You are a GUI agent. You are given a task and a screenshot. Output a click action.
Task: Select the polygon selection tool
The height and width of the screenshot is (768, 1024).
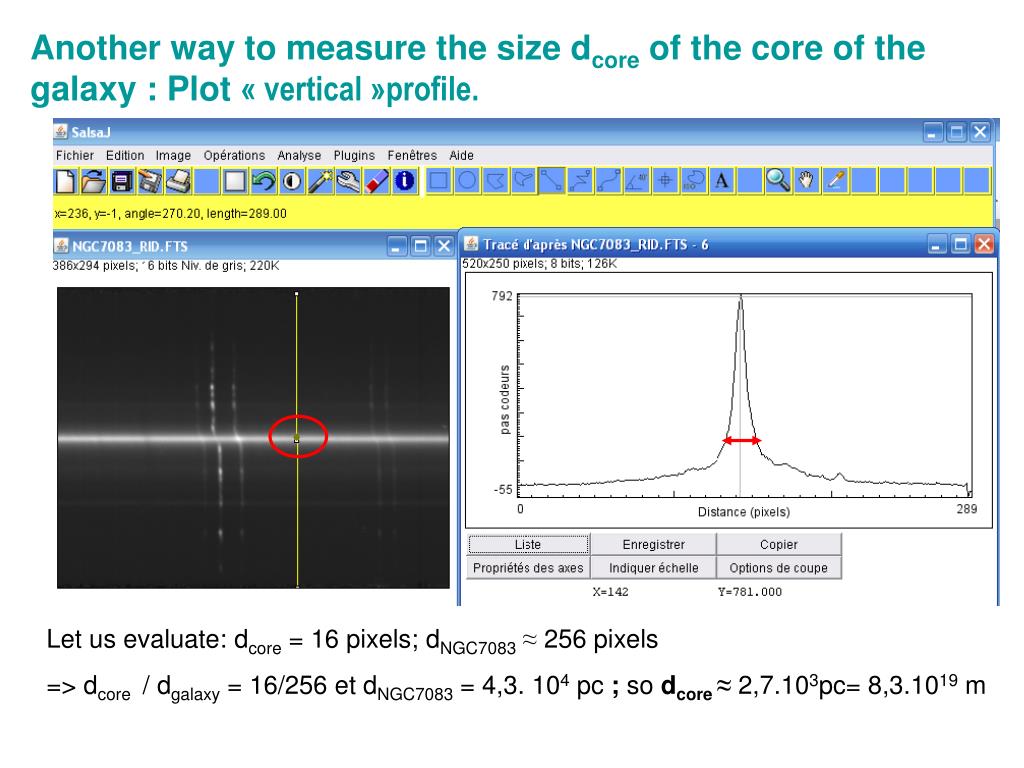[x=495, y=180]
